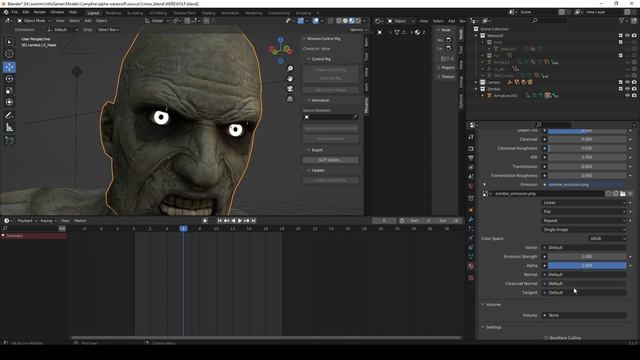Expand the camera collection in outliner
Screen dimensions: 640x360
(x=476, y=82)
